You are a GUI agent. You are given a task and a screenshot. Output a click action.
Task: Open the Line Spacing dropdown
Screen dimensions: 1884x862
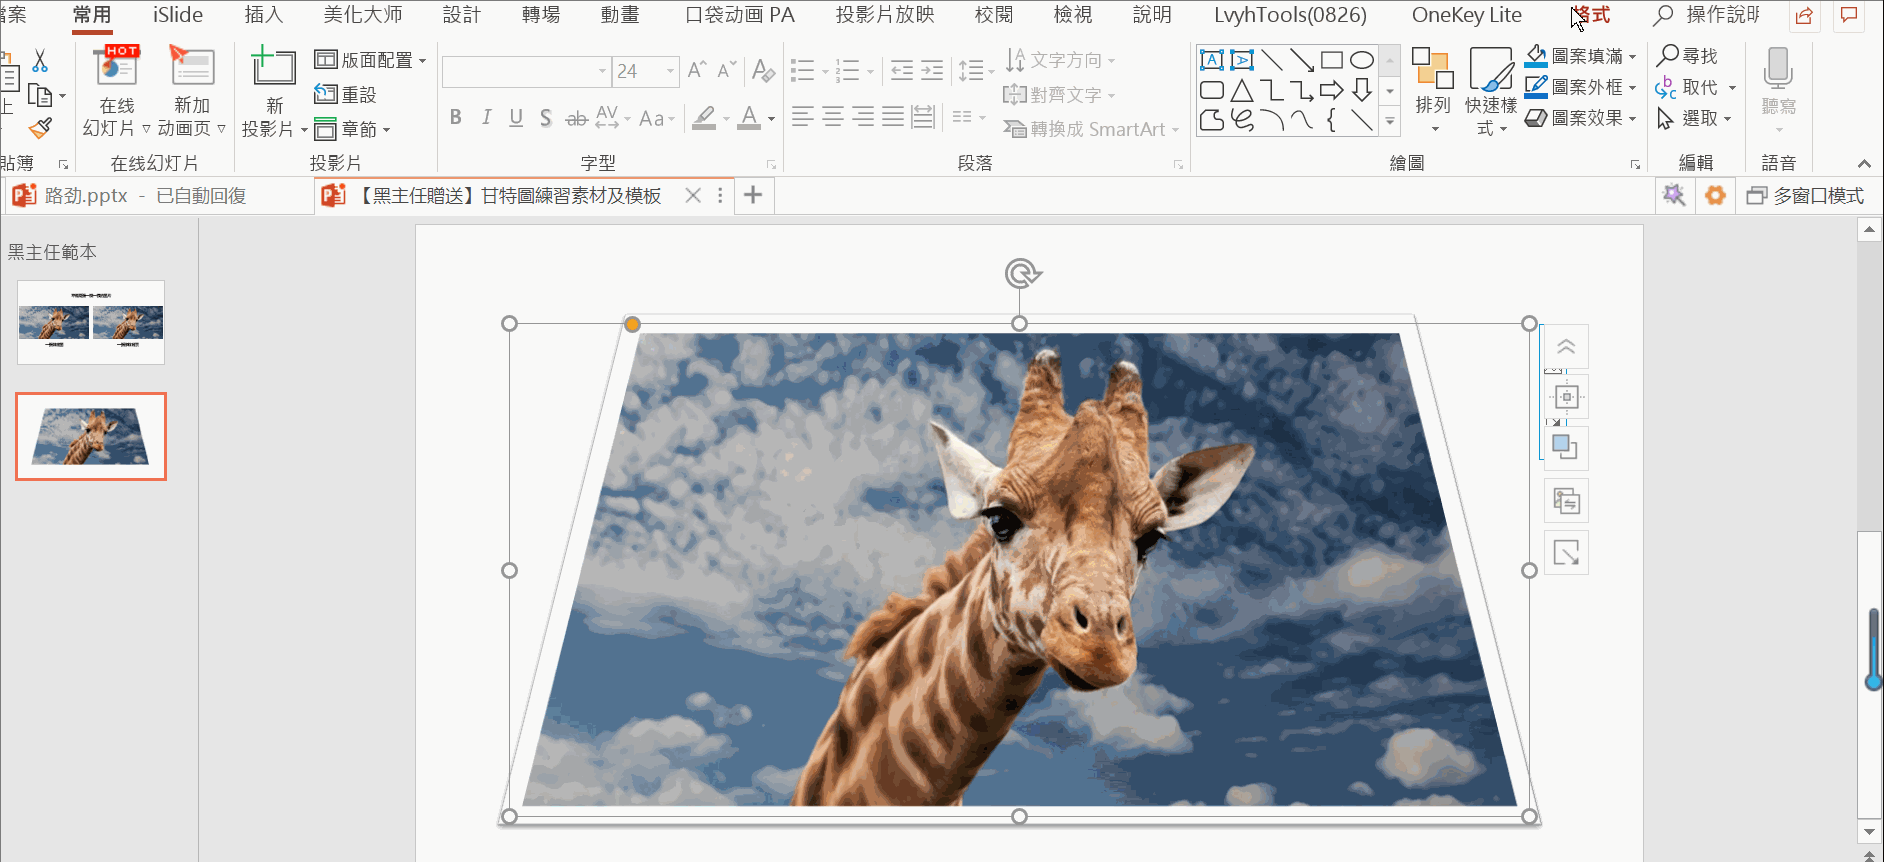976,70
